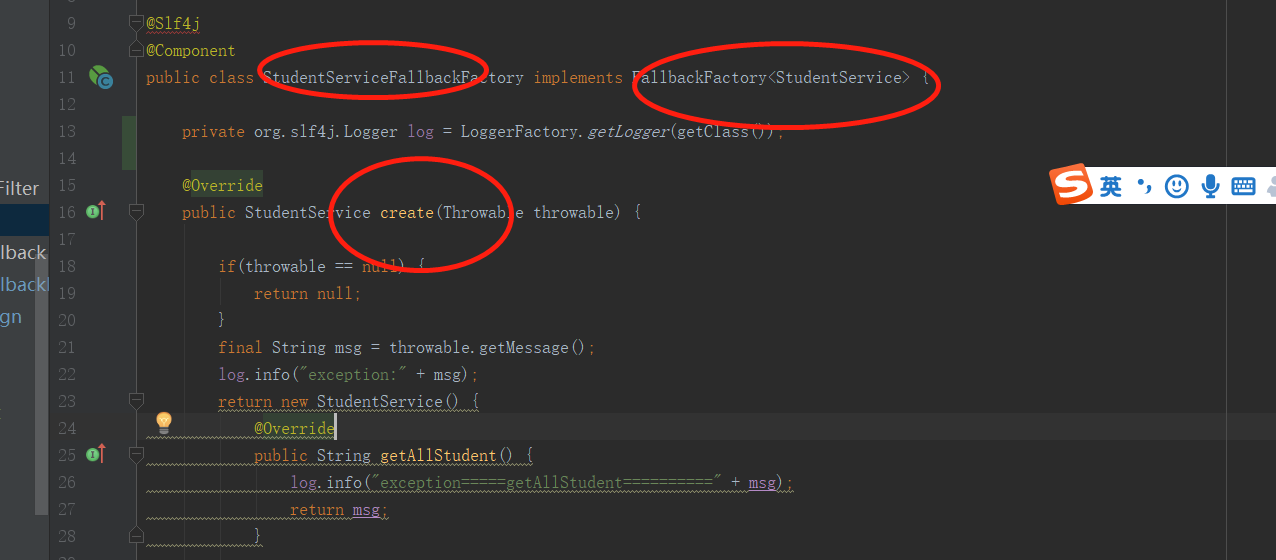The width and height of the screenshot is (1276, 560).
Task: Click the microphone voice input icon
Action: 1210,186
